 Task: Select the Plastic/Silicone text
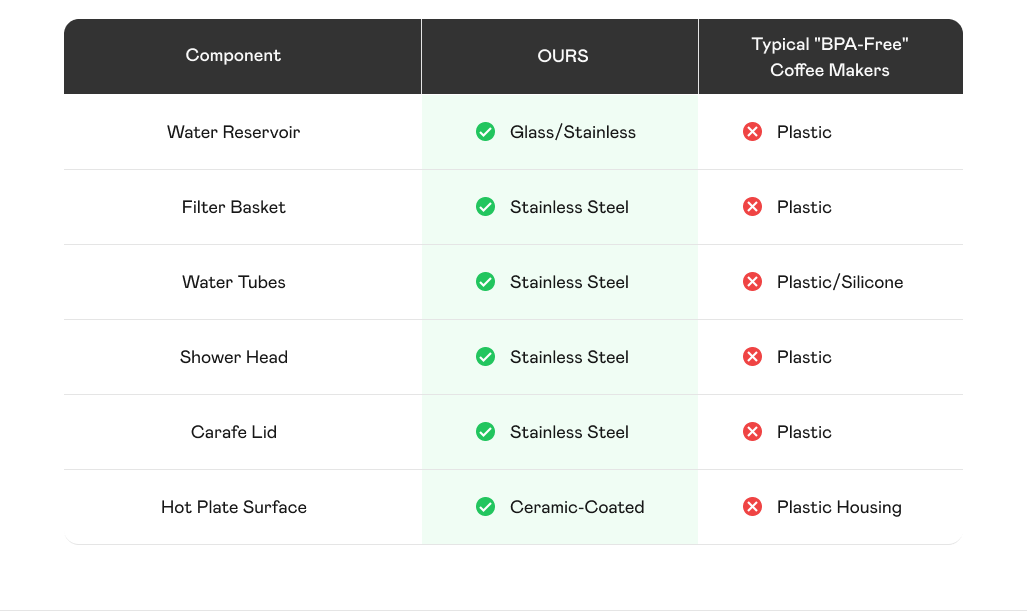839,282
